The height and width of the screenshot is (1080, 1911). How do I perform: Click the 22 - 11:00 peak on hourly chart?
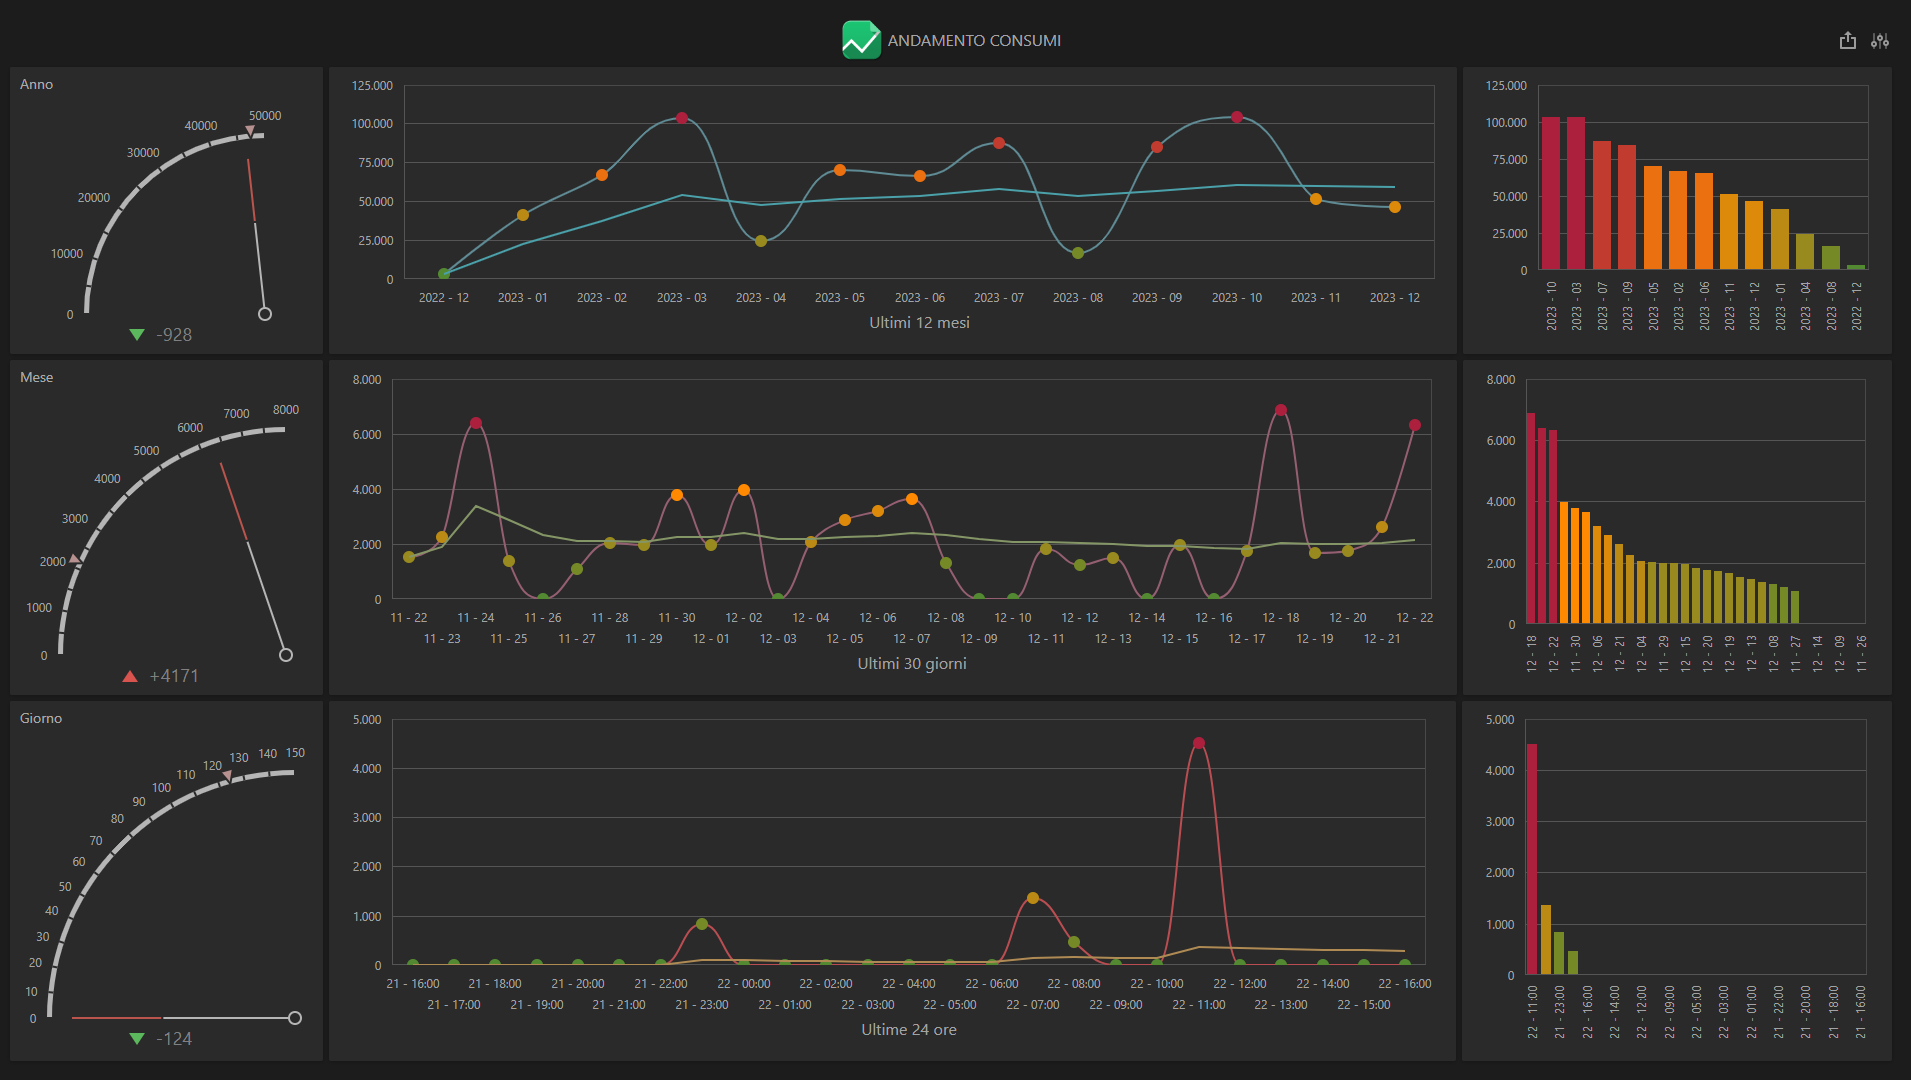click(x=1199, y=743)
